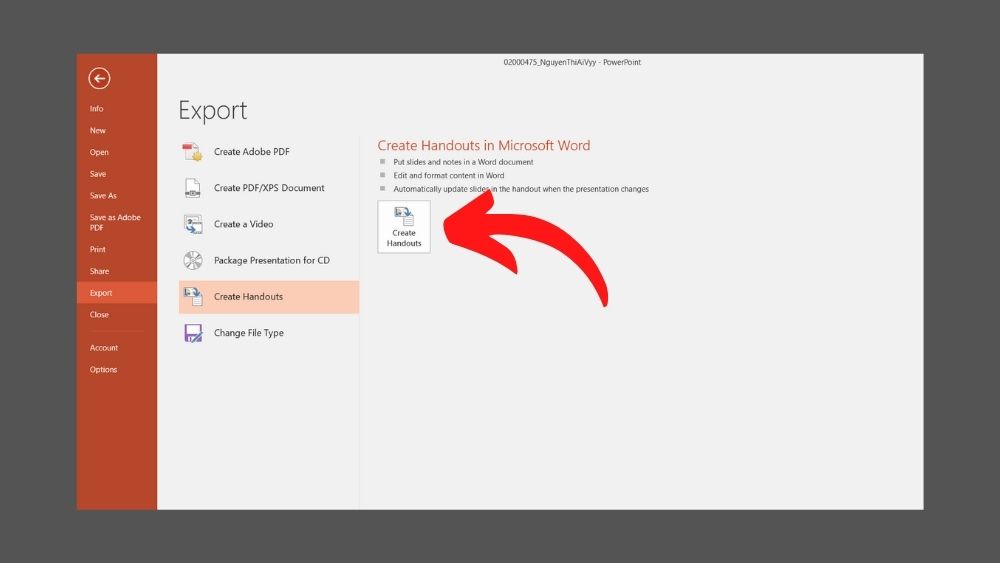1000x563 pixels.
Task: Open PowerPoint Options from the sidebar
Action: click(x=104, y=370)
